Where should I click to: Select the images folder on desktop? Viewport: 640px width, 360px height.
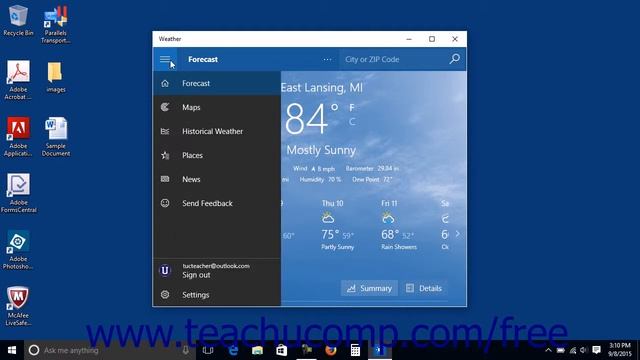(56, 78)
